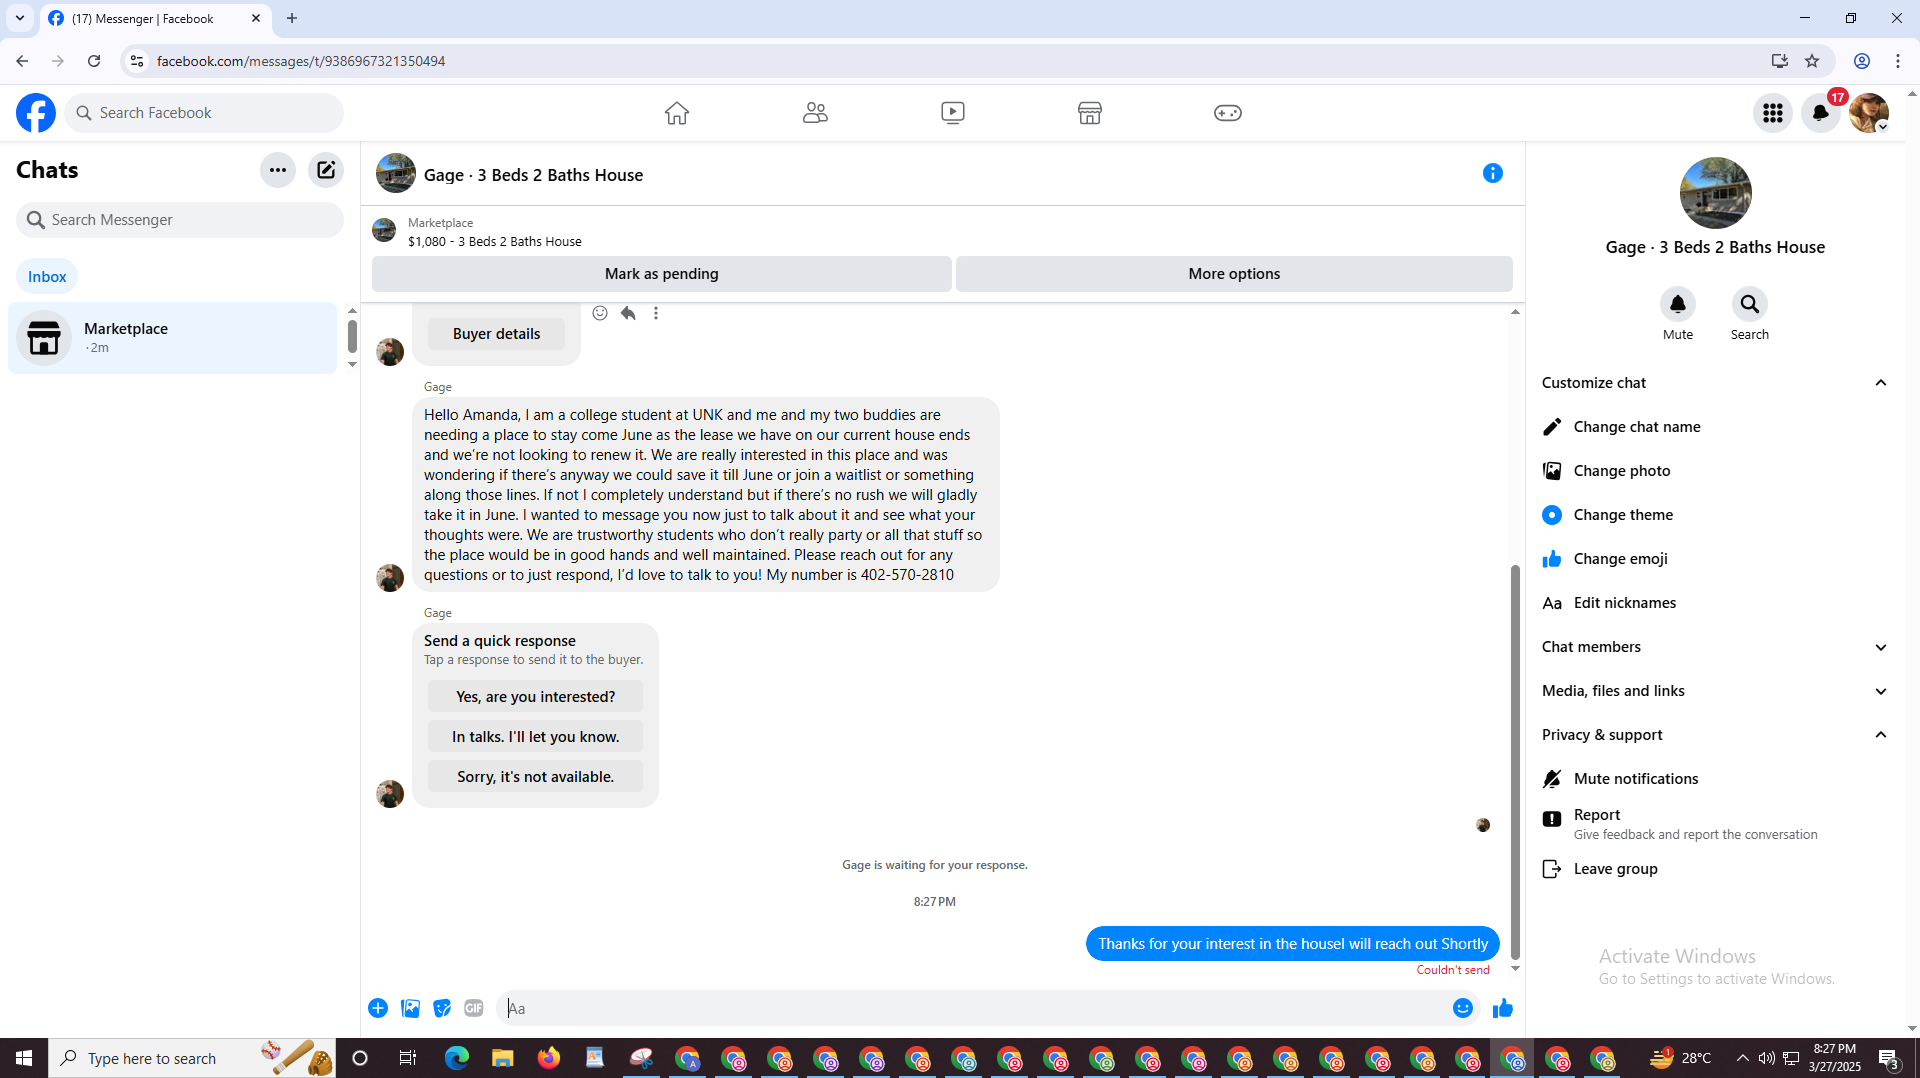This screenshot has height=1078, width=1920.
Task: Open the account profile picture menu
Action: point(1869,113)
